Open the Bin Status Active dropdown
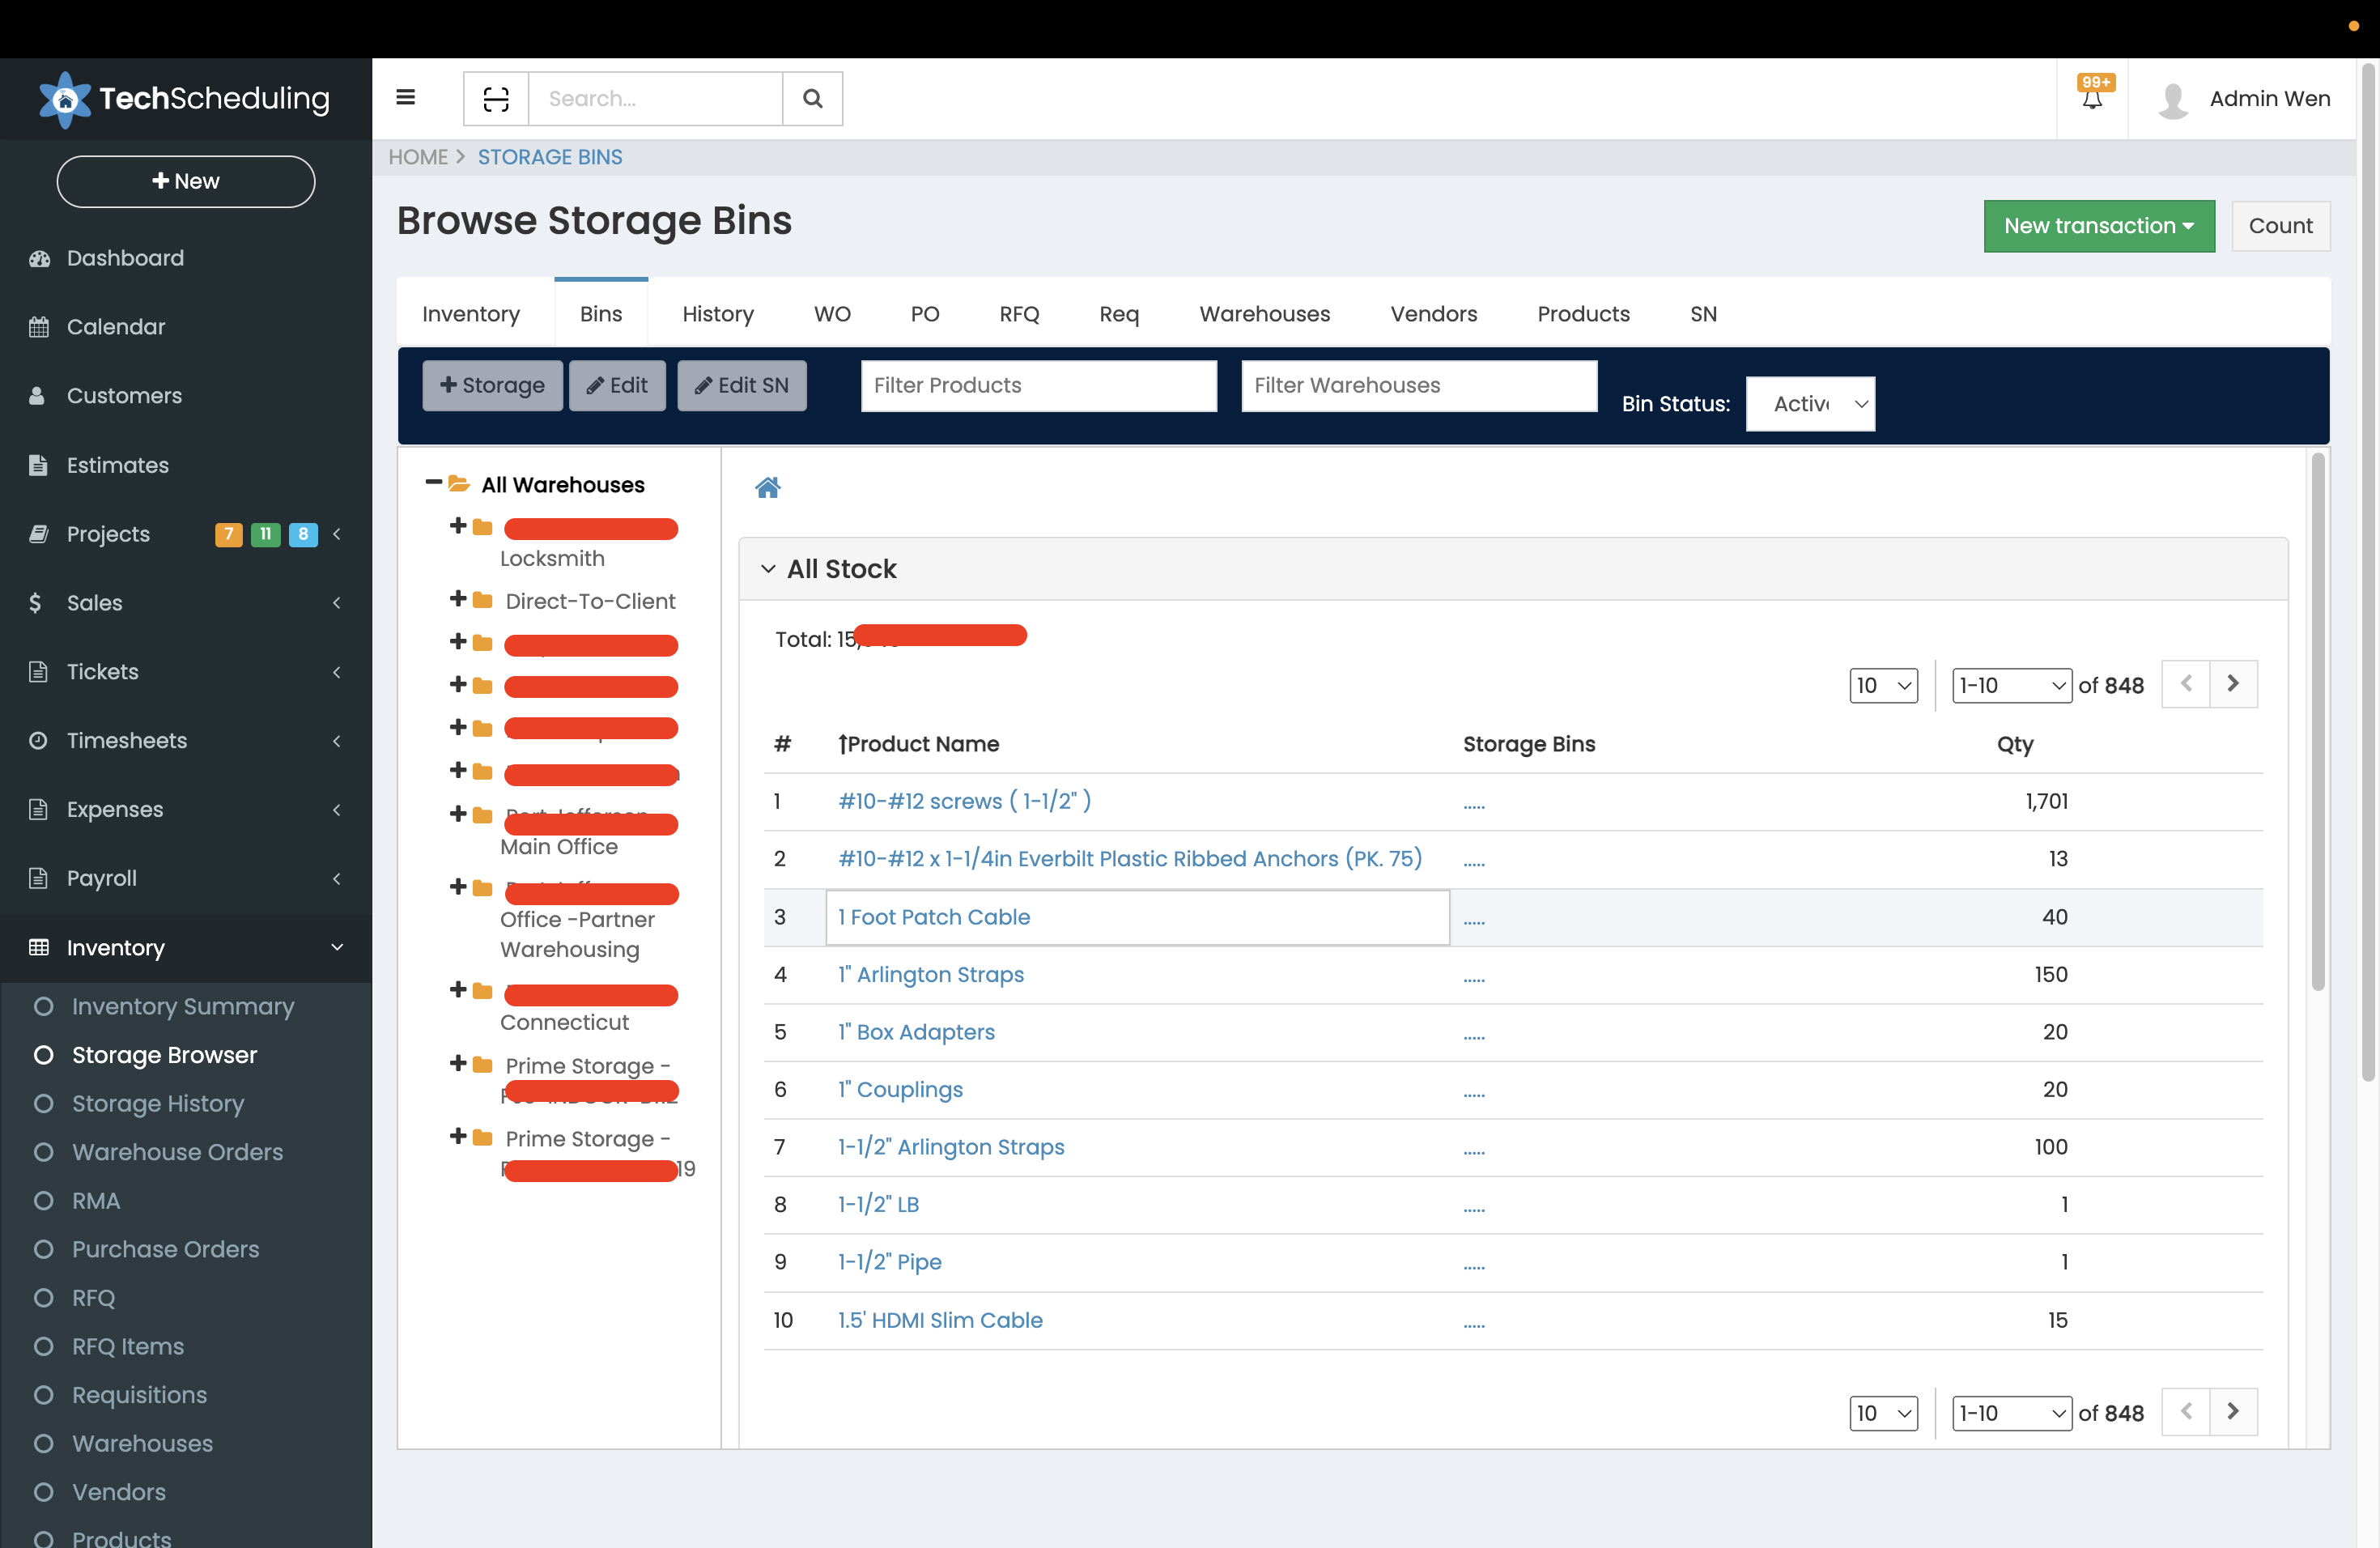The height and width of the screenshot is (1548, 2380). (1810, 403)
